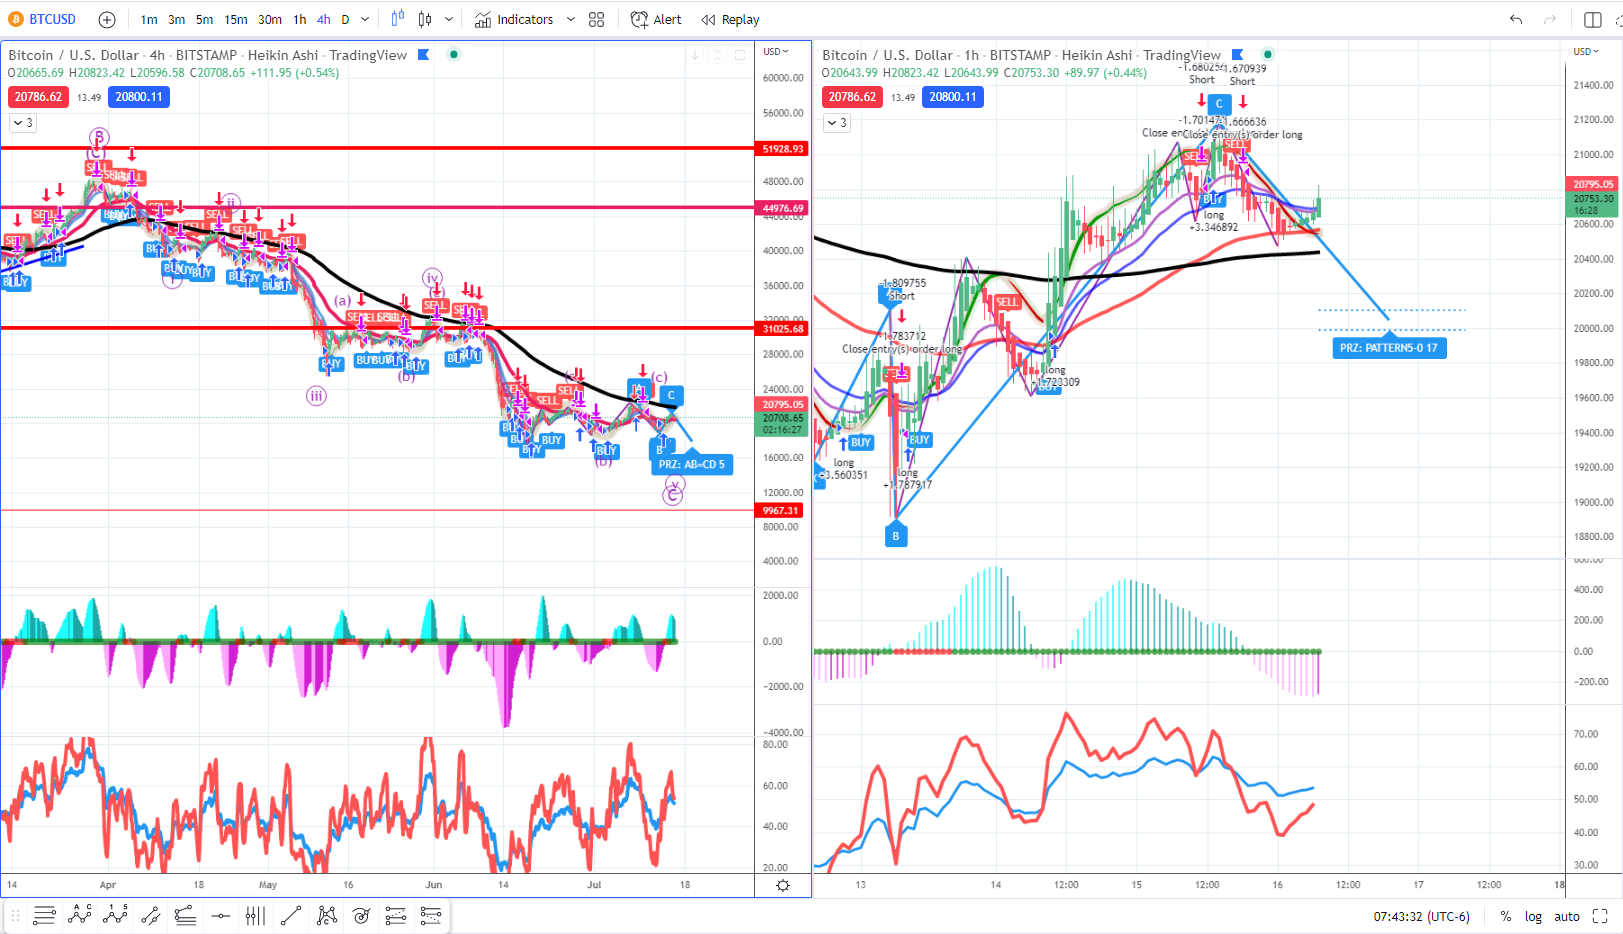Image resolution: width=1623 pixels, height=934 pixels.
Task: Select the blue hollow candles chart style icon
Action: tap(398, 19)
